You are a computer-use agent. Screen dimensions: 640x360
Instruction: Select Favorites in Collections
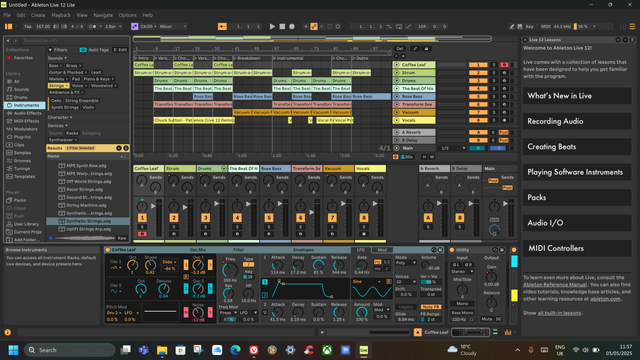point(23,58)
